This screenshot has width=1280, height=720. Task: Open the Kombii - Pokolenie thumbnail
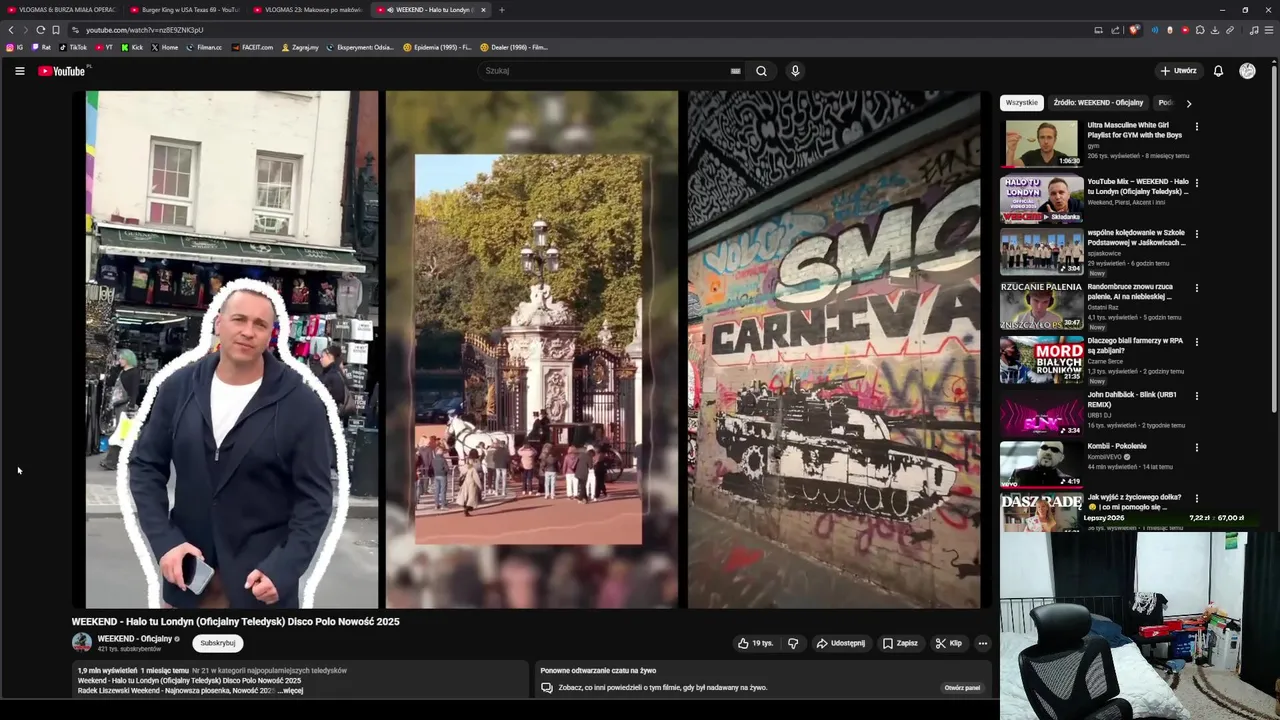click(x=1041, y=464)
